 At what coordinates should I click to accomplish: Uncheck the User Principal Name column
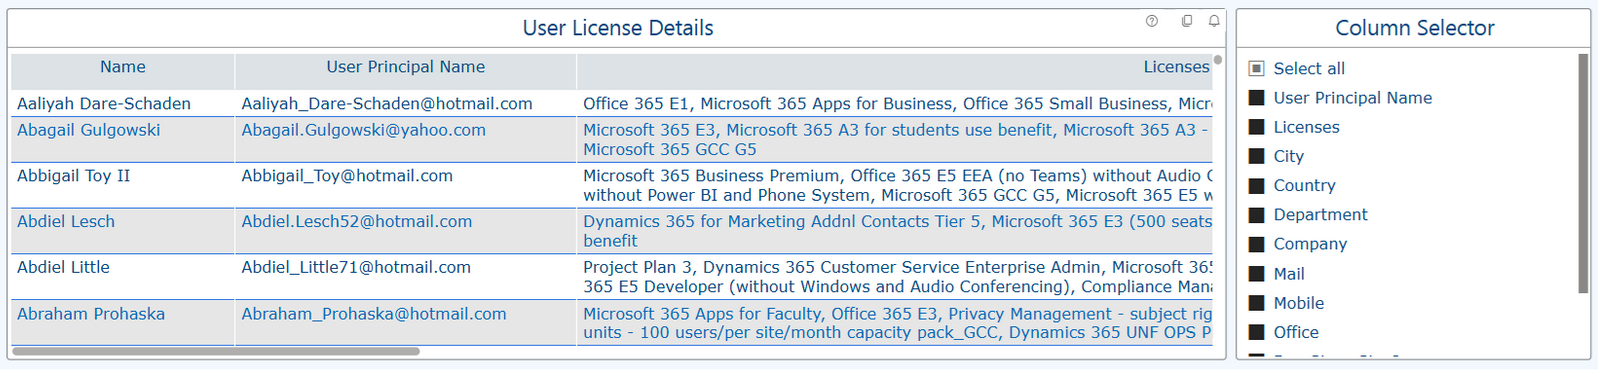click(x=1257, y=98)
